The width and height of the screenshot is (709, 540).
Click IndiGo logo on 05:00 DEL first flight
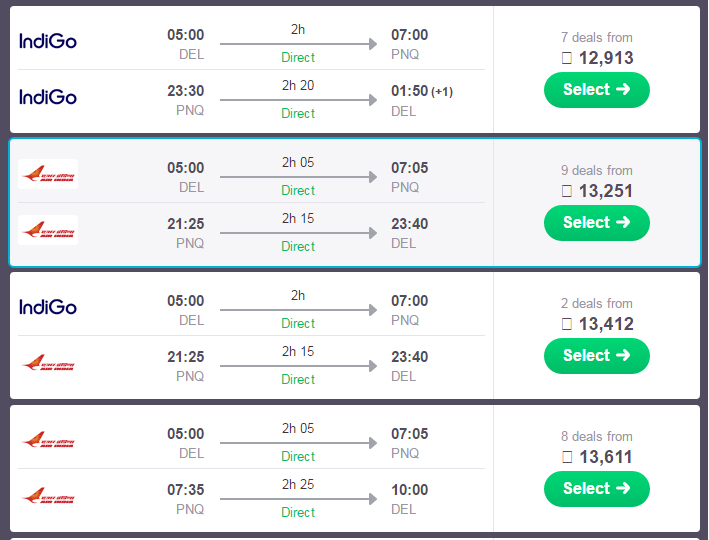pos(48,42)
